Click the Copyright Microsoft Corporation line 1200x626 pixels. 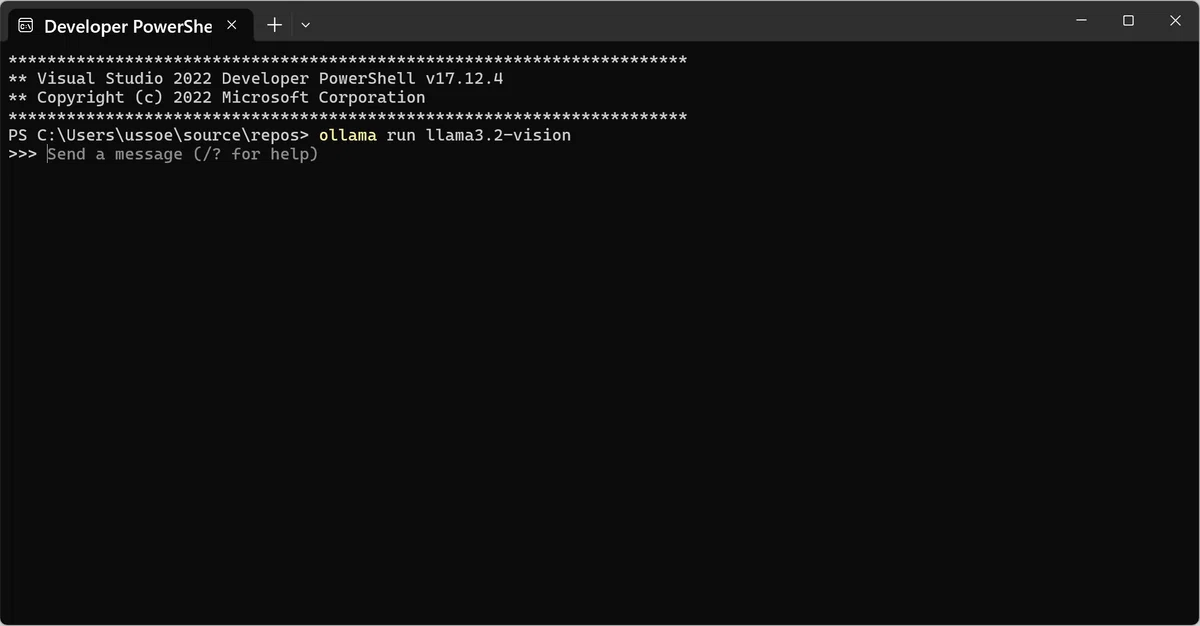pos(217,97)
